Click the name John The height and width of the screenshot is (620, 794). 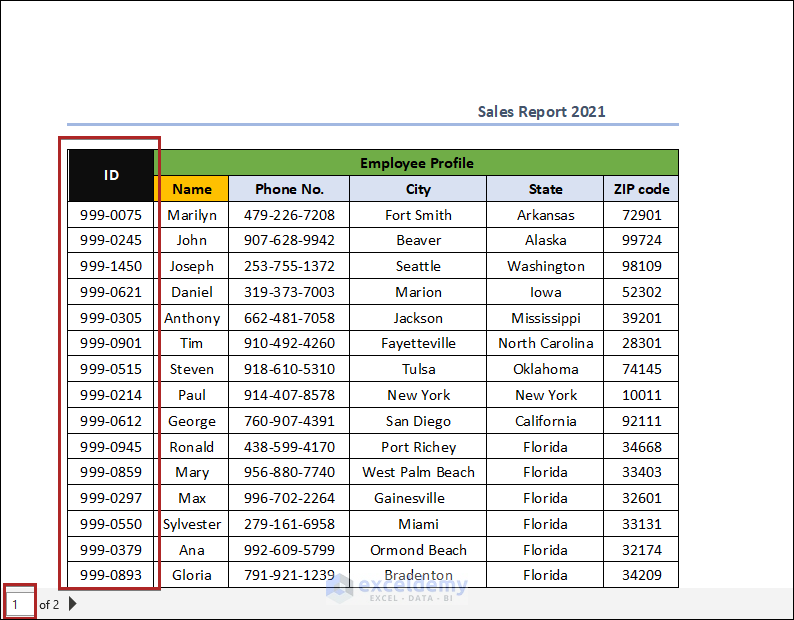191,240
